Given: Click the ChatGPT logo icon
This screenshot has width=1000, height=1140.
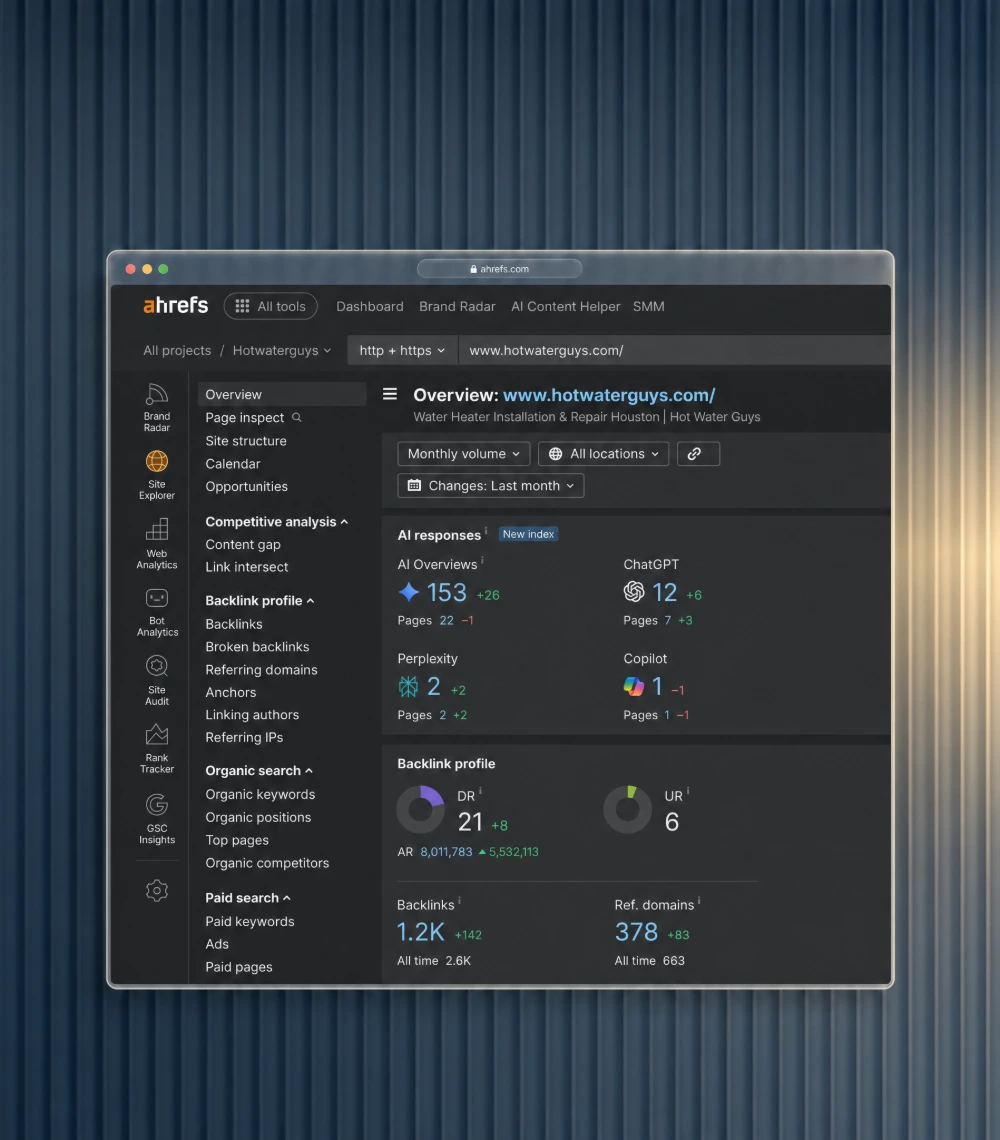Looking at the screenshot, I should pos(634,592).
